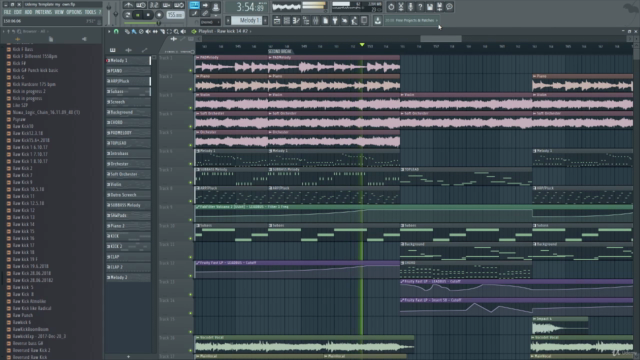Open the EDIT menu
Screen dimensions: 640x360
point(18,12)
